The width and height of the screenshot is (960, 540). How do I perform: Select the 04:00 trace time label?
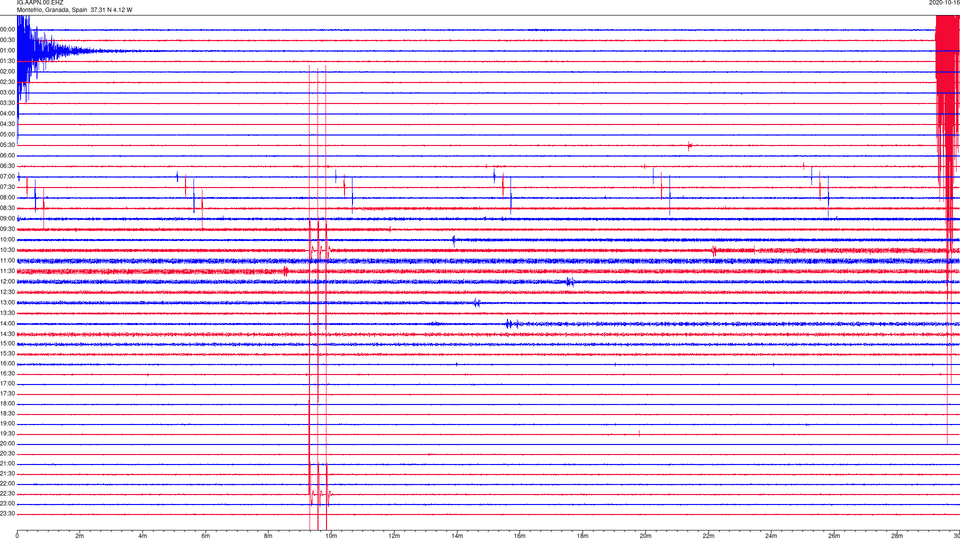8,113
